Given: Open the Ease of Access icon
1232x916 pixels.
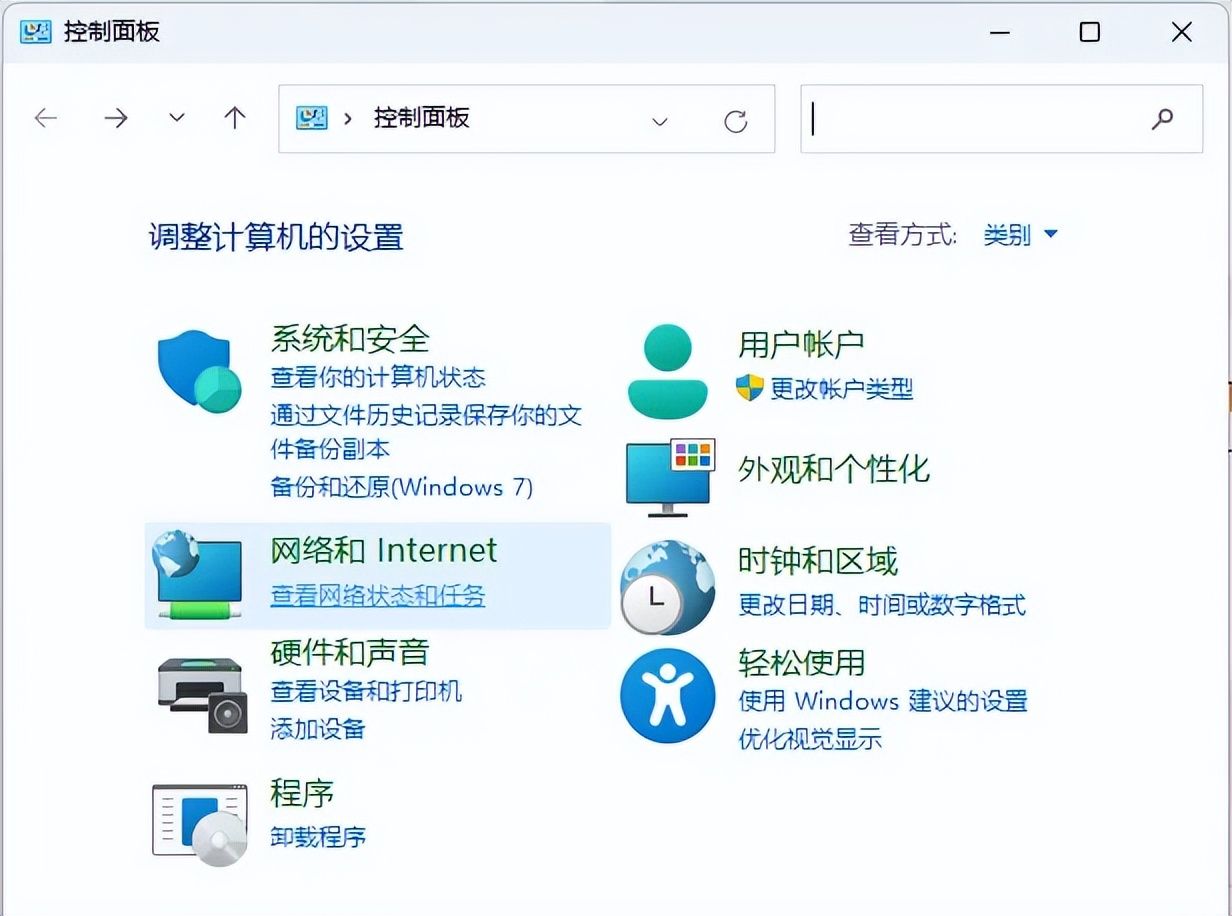Looking at the screenshot, I should 667,696.
